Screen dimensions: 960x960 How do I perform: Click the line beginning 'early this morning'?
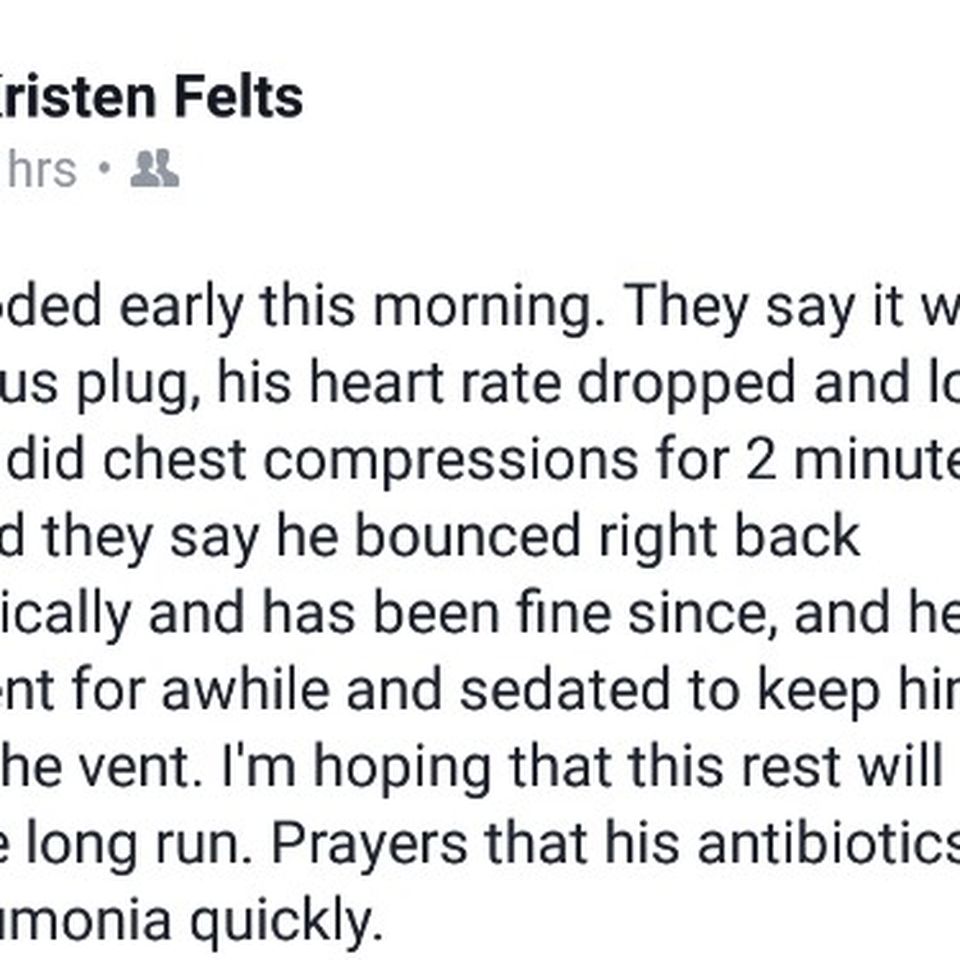pyautogui.click(x=480, y=307)
